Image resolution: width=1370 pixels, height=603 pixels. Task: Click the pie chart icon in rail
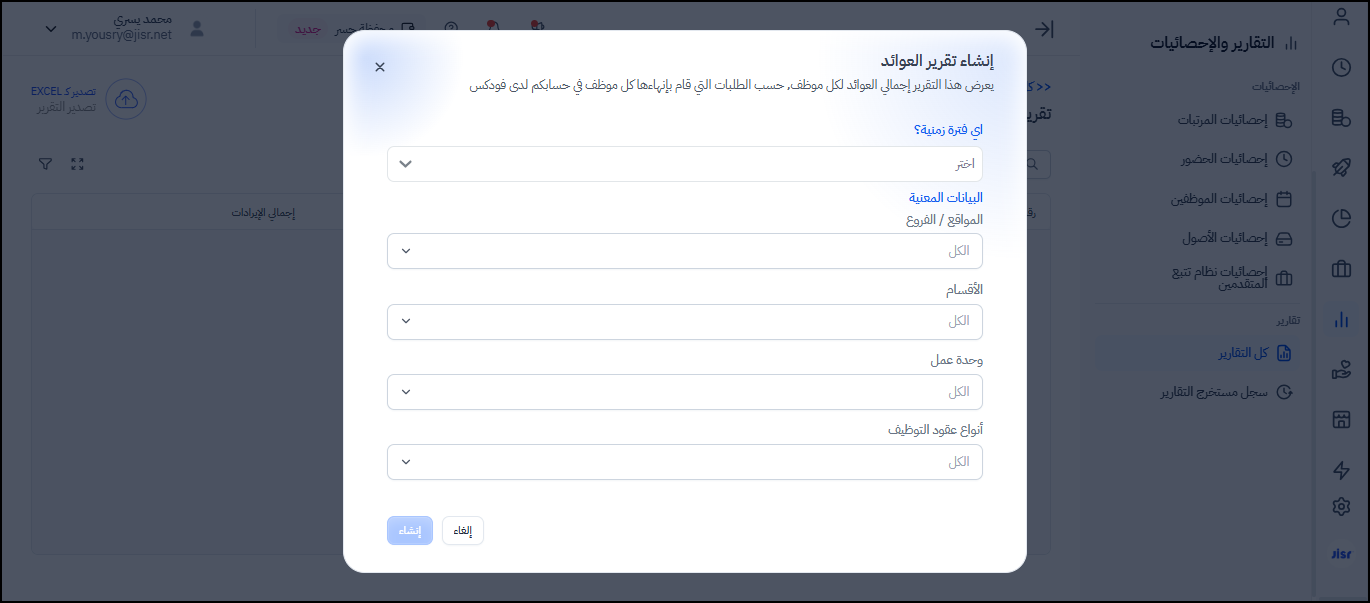coord(1341,219)
